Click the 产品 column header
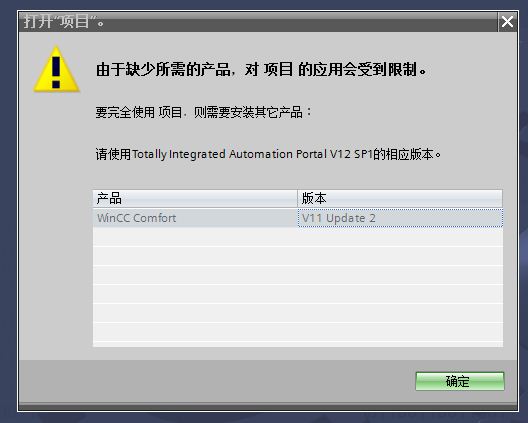This screenshot has width=528, height=423. click(x=195, y=198)
